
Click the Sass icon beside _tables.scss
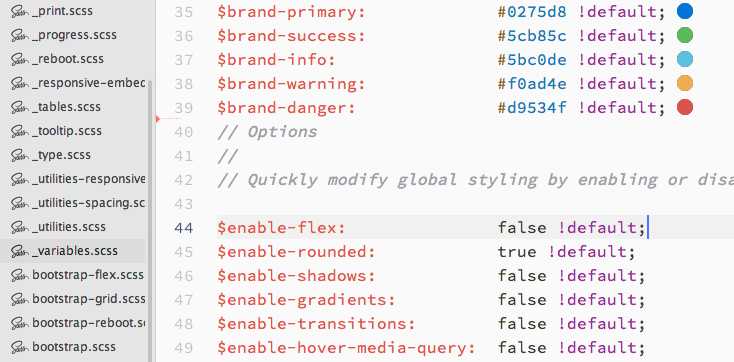click(20, 107)
